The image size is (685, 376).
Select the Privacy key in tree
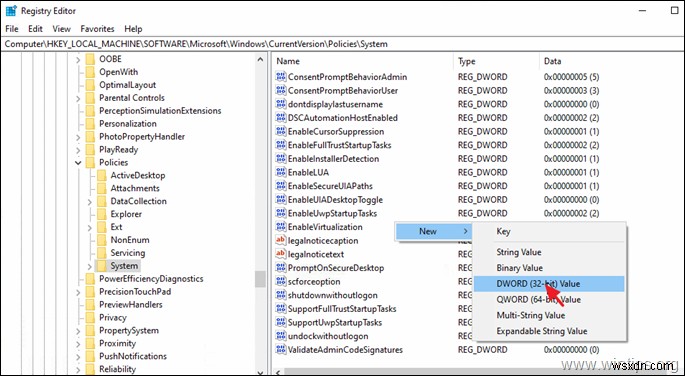click(x=112, y=317)
